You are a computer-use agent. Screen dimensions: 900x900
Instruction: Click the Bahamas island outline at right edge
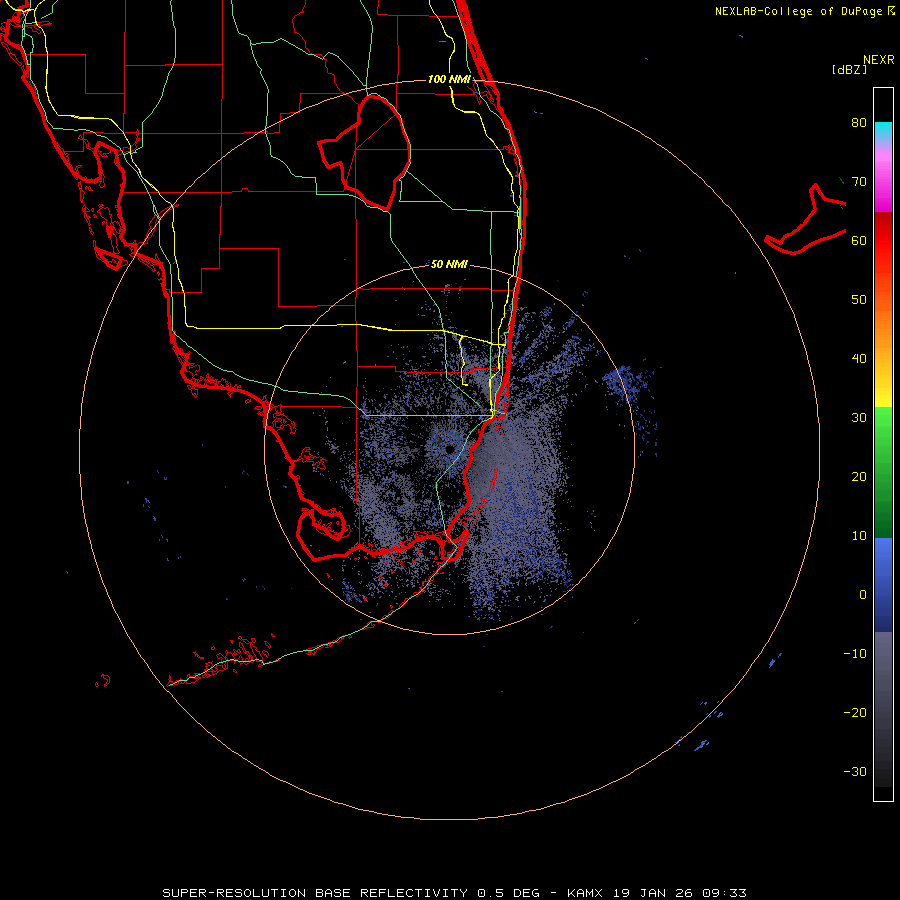click(x=806, y=219)
